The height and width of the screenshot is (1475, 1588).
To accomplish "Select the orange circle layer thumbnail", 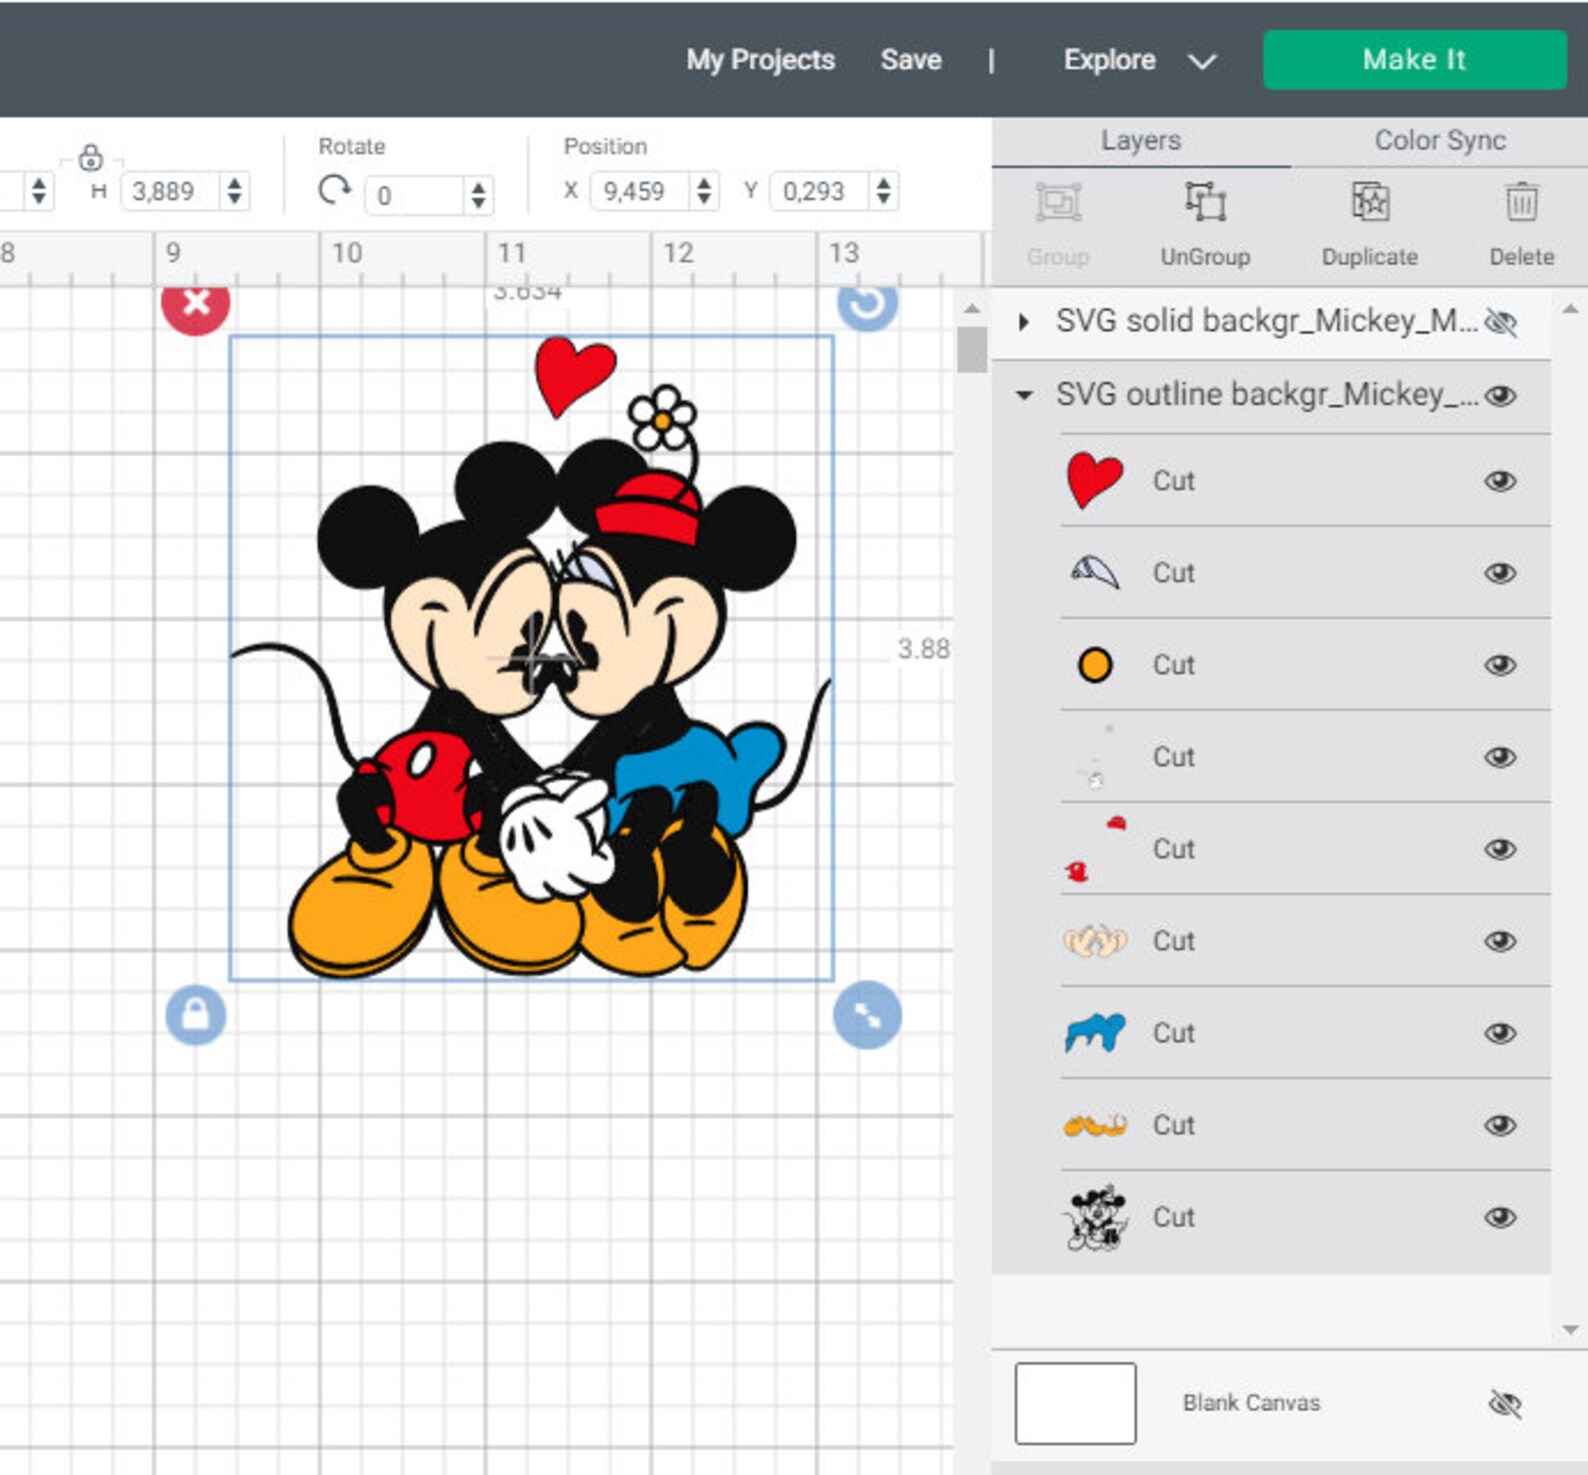I will coord(1095,665).
